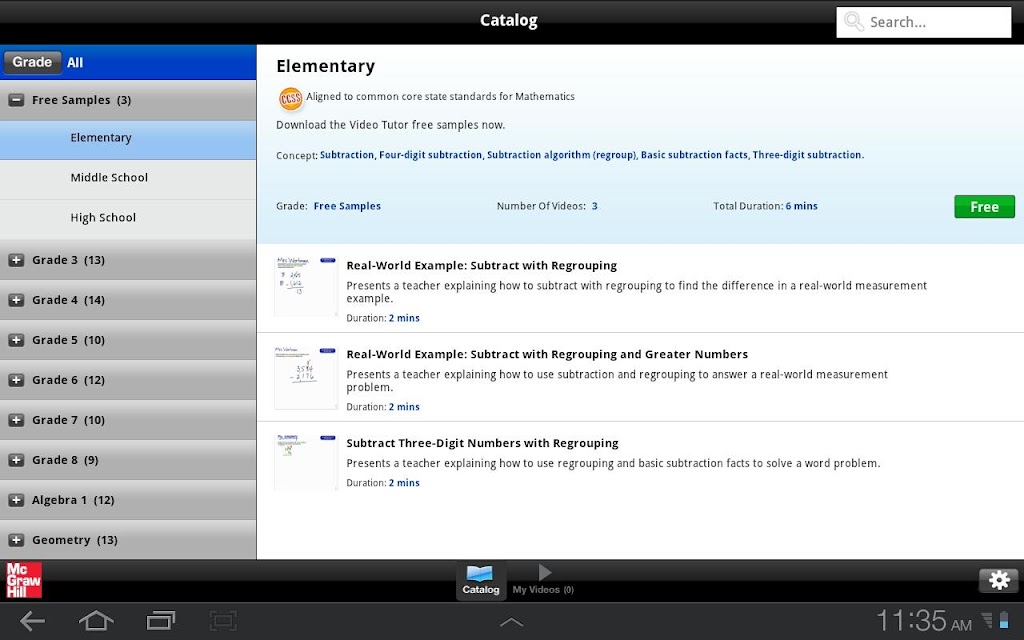This screenshot has width=1024, height=640.
Task: Click the magnifier icon in search box
Action: 854,22
